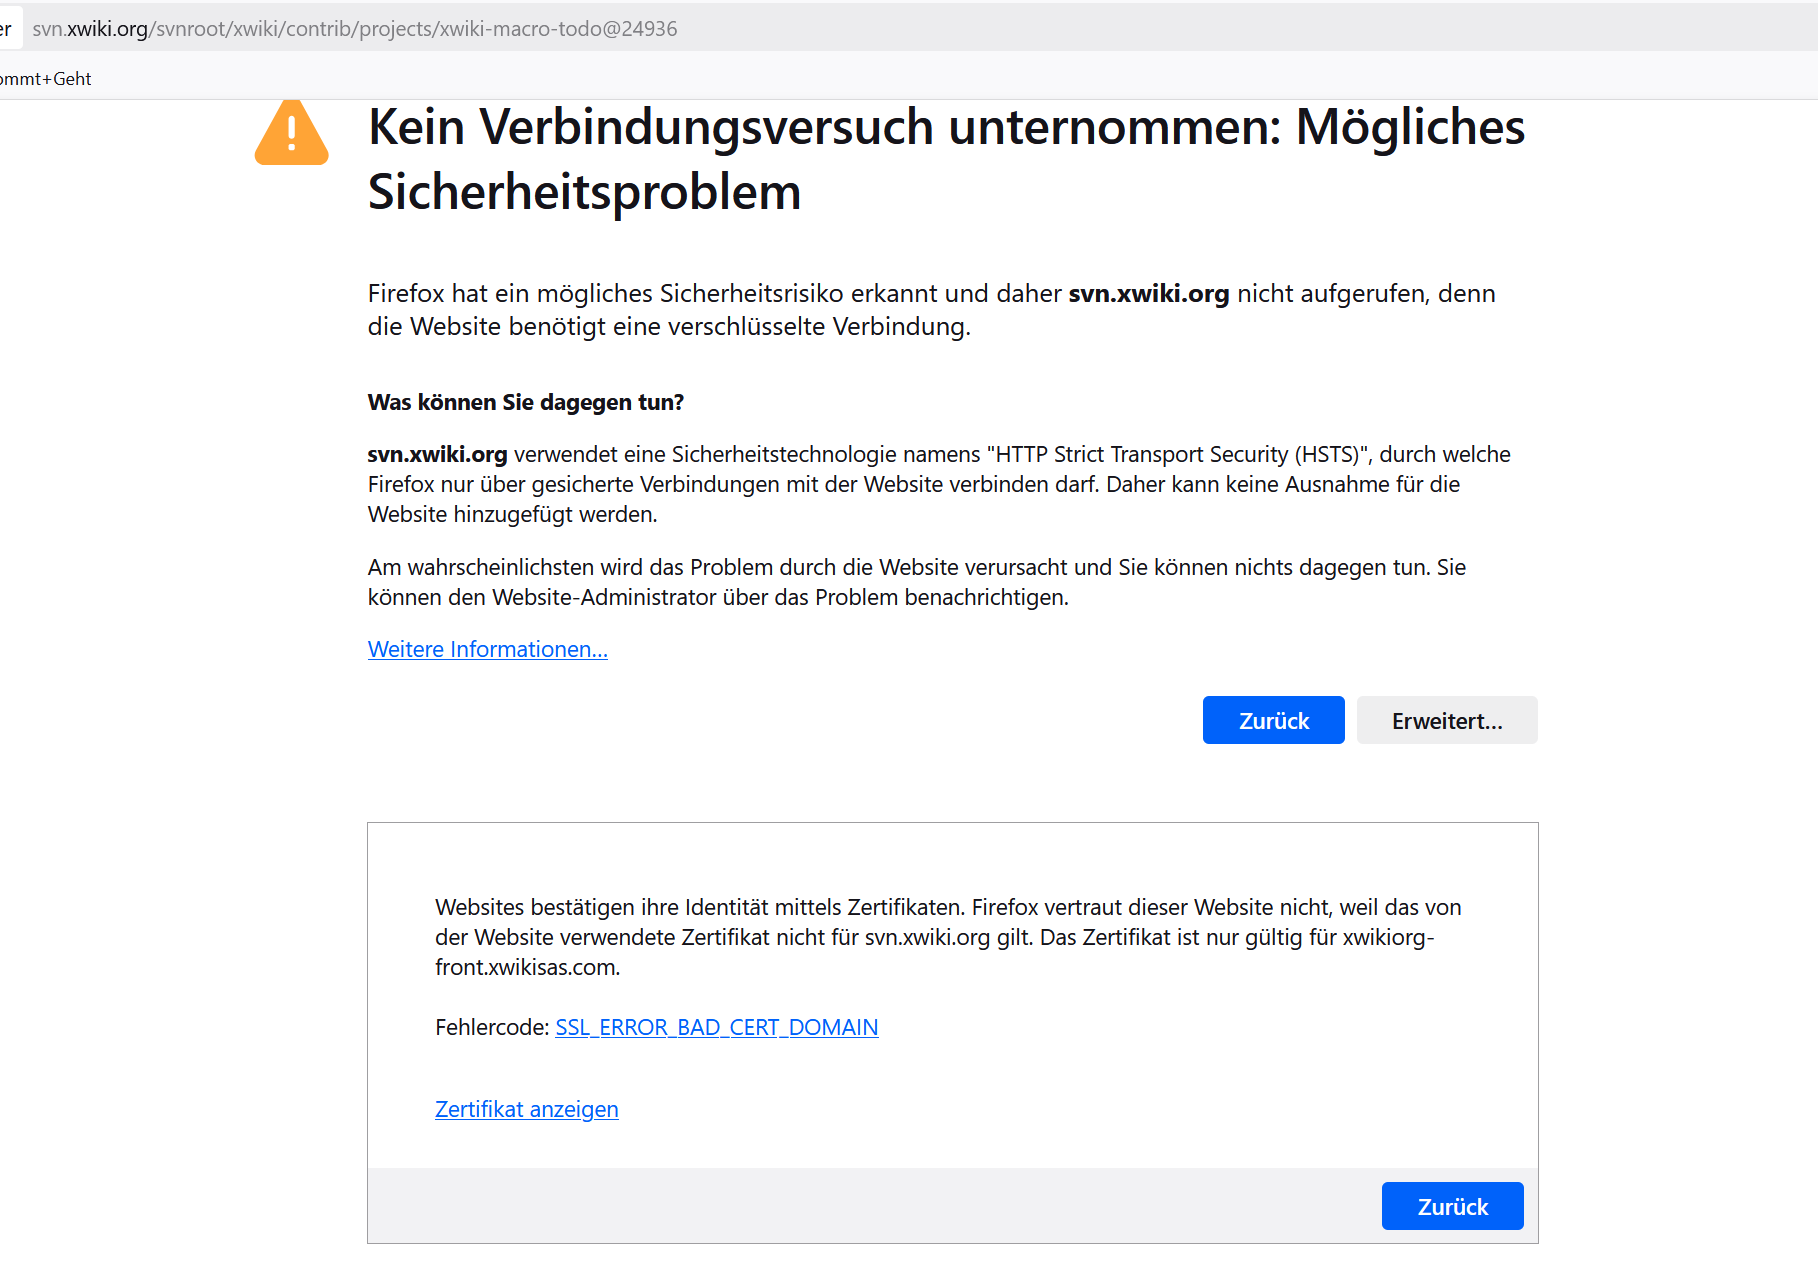This screenshot has height=1278, width=1818.
Task: Open the SSL_ERROR_BAD_CERT_DOMAIN error code link
Action: point(716,1027)
